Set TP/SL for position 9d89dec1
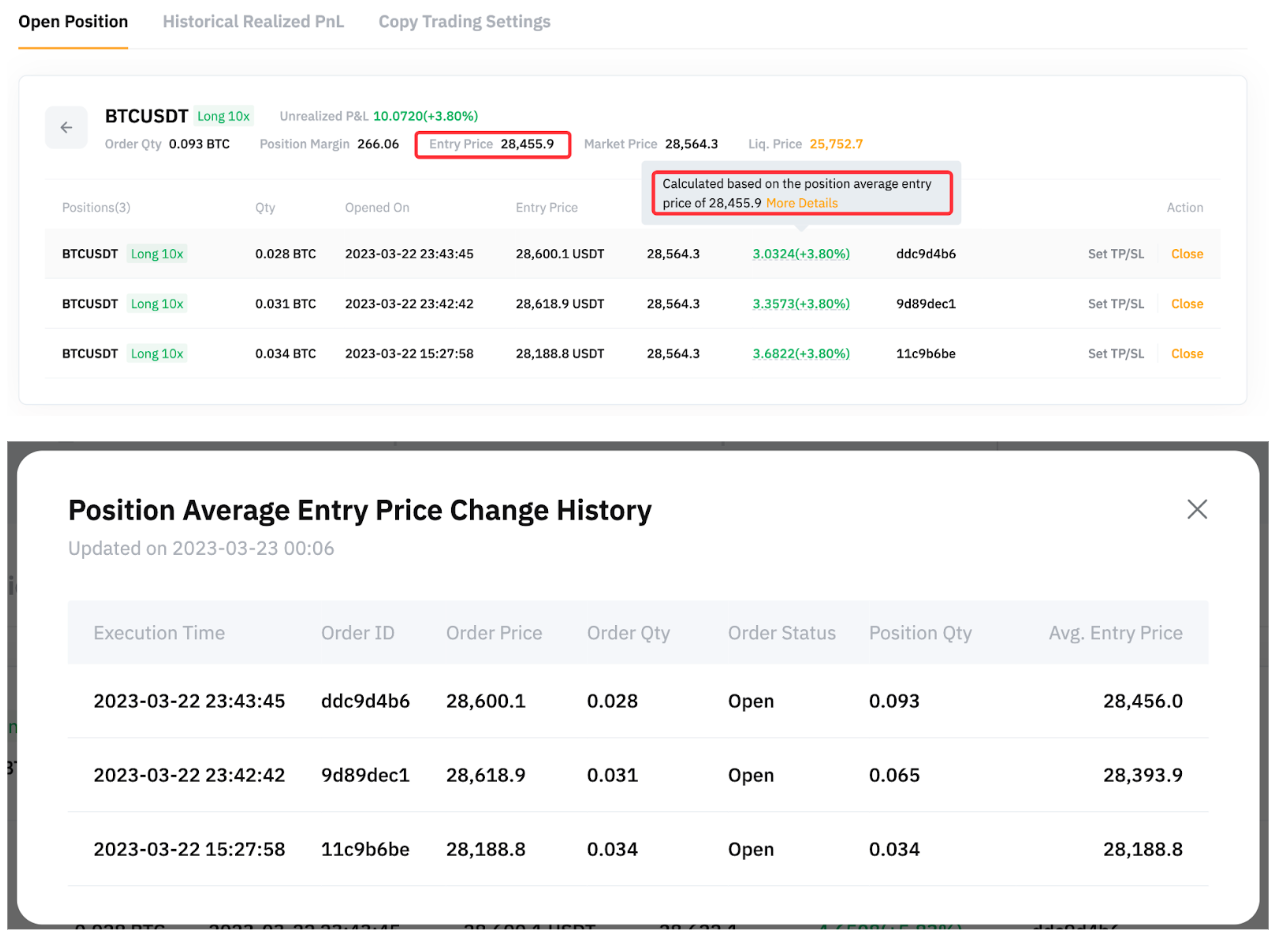The width and height of the screenshot is (1274, 938). 1115,304
